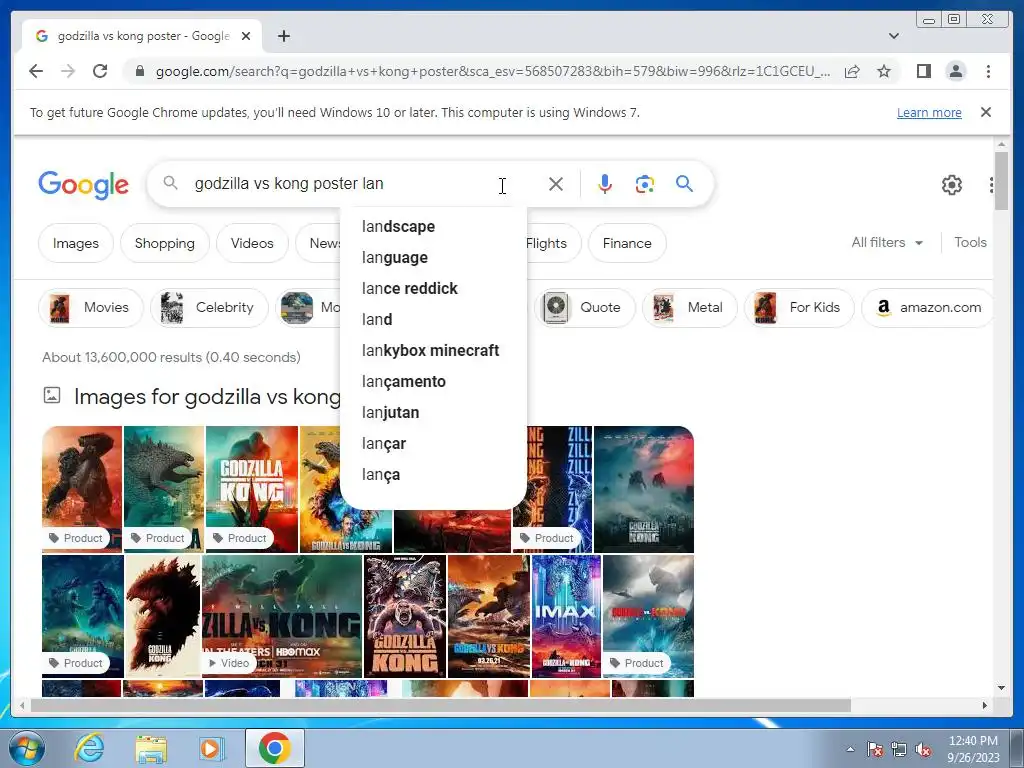The width and height of the screenshot is (1024, 768).
Task: View site information via the padlock icon
Action: click(140, 71)
